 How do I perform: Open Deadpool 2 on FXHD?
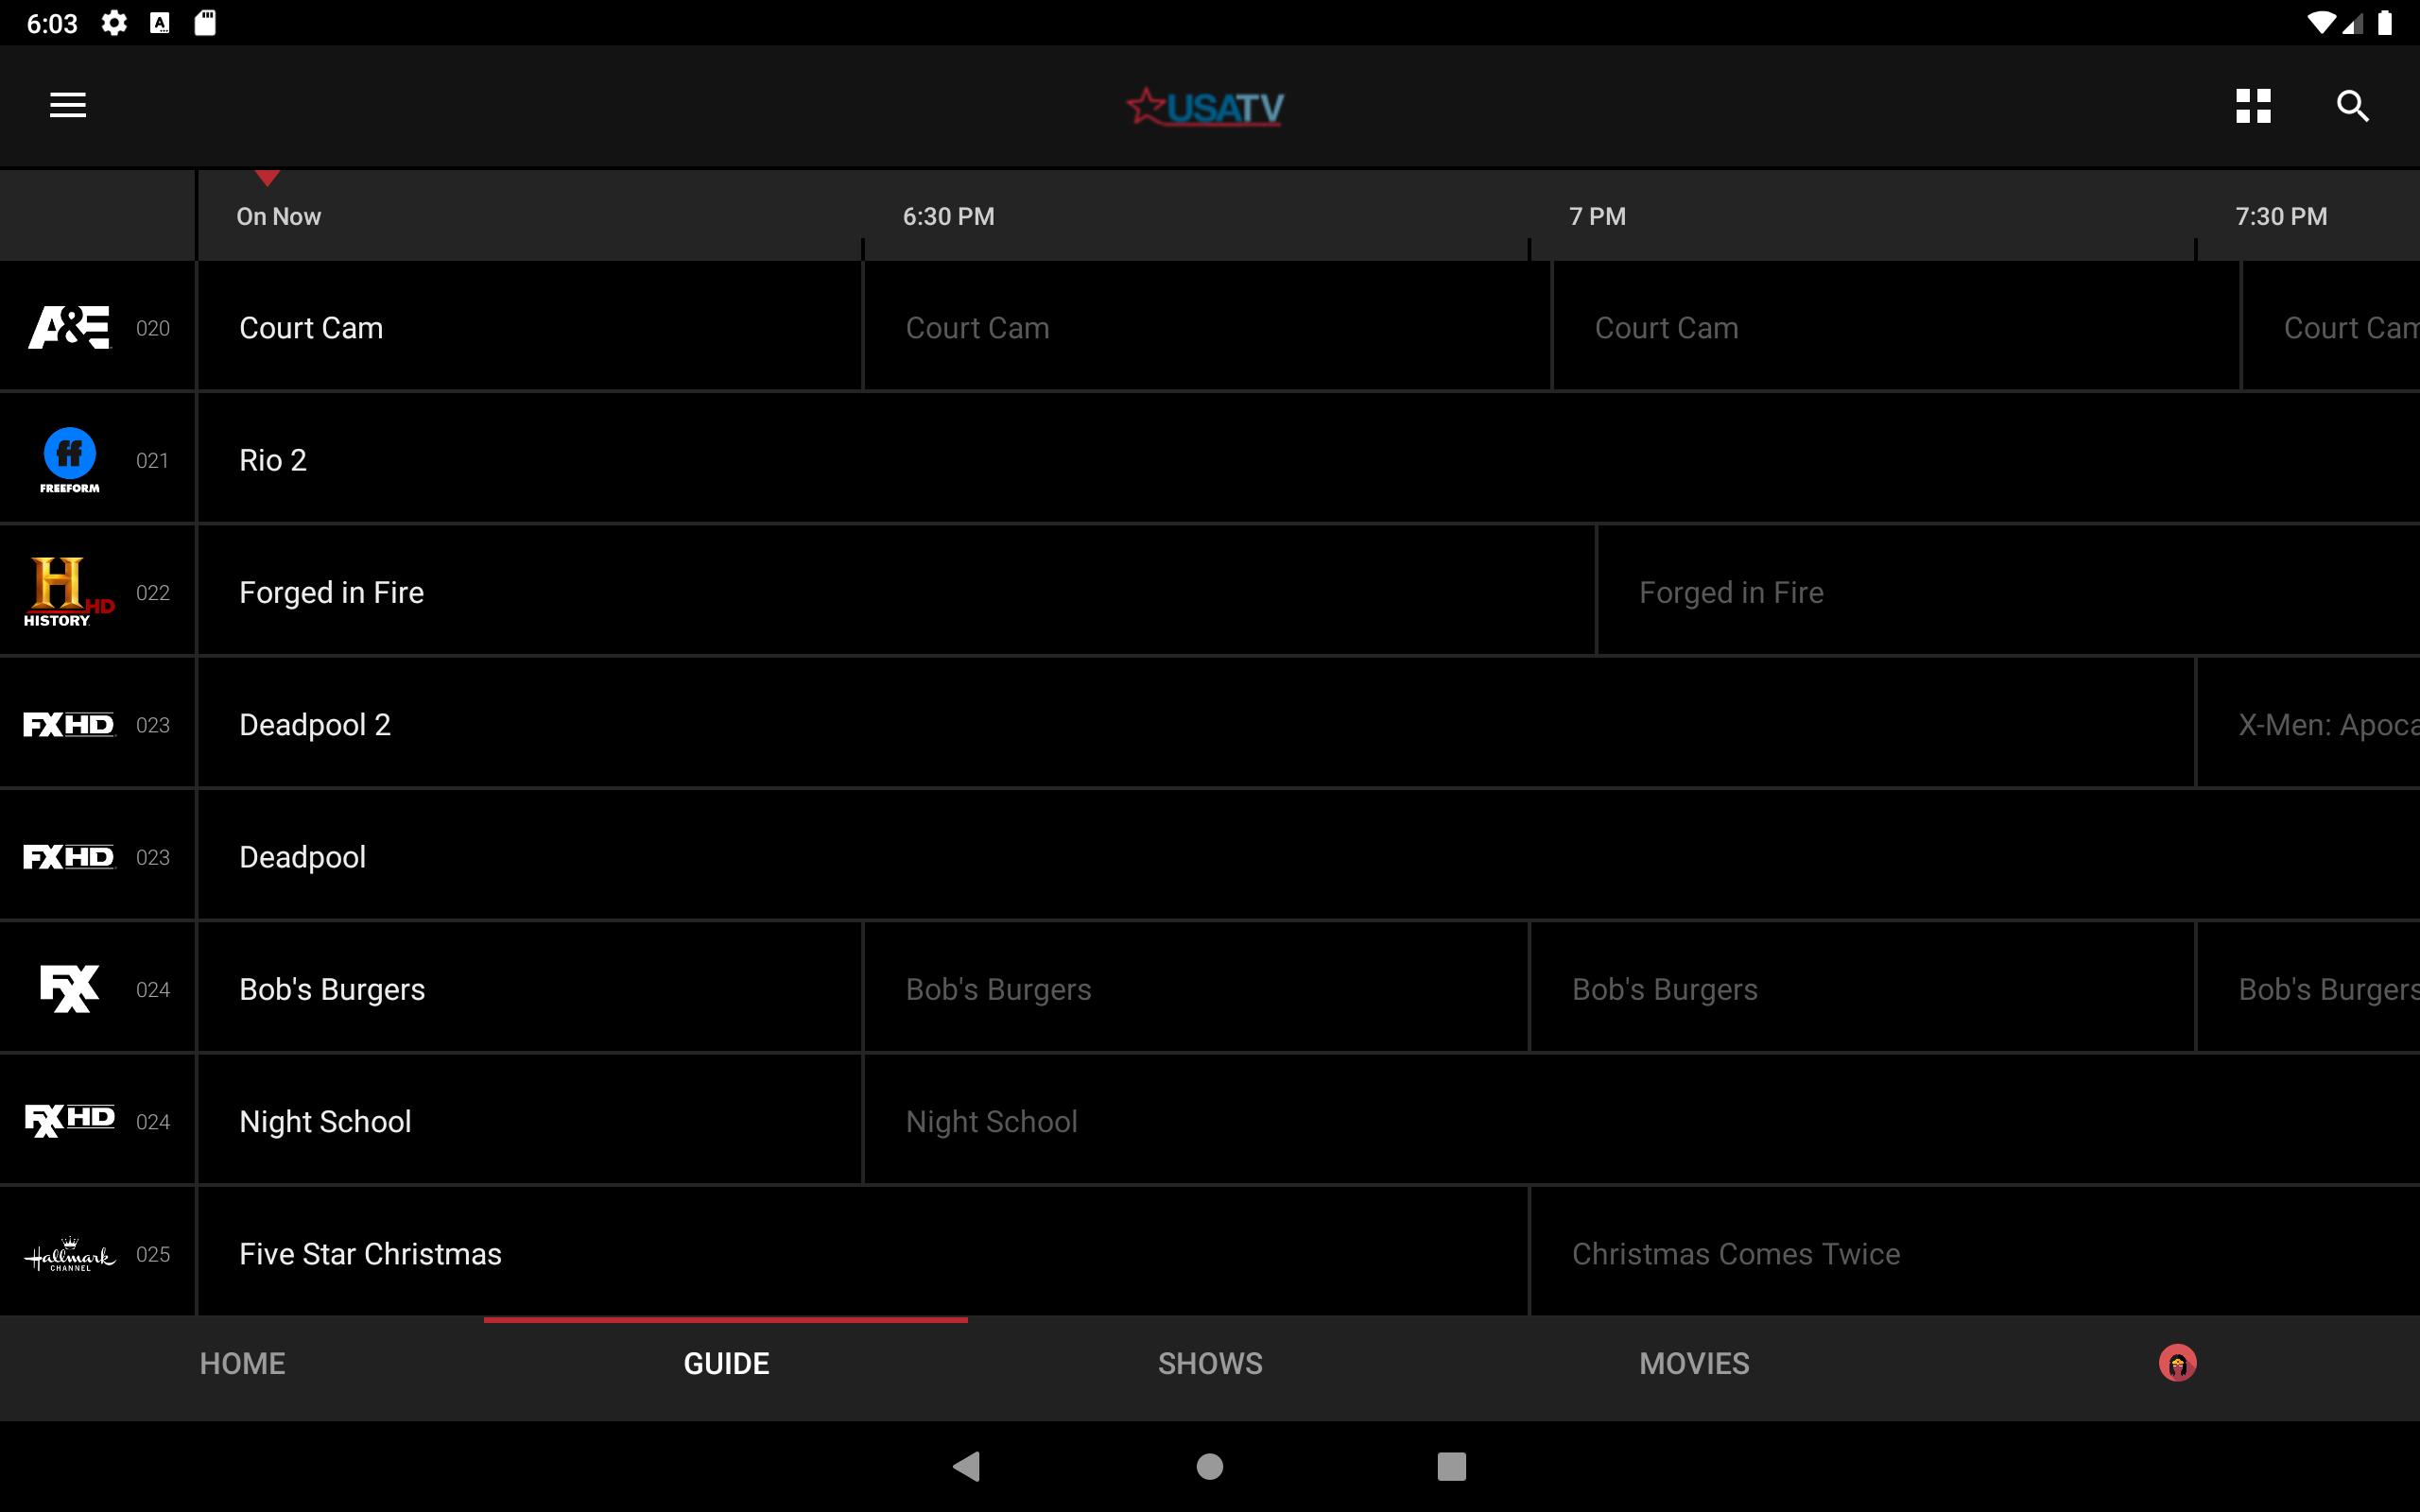[x=1196, y=723]
